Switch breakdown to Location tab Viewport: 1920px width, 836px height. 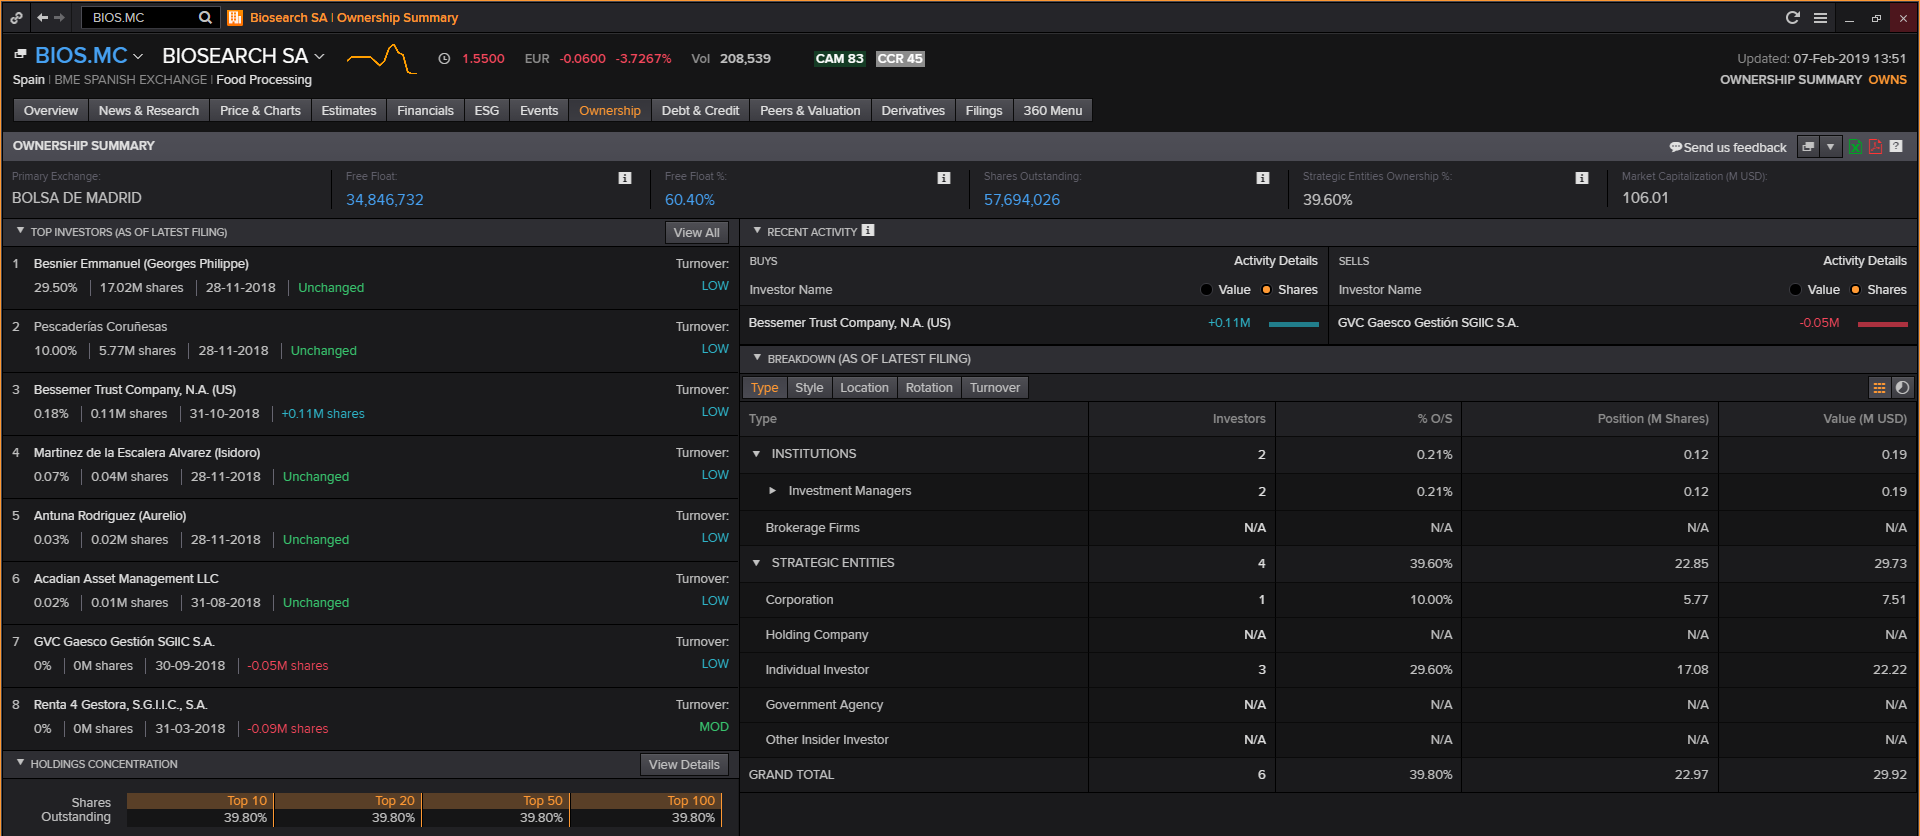click(863, 388)
